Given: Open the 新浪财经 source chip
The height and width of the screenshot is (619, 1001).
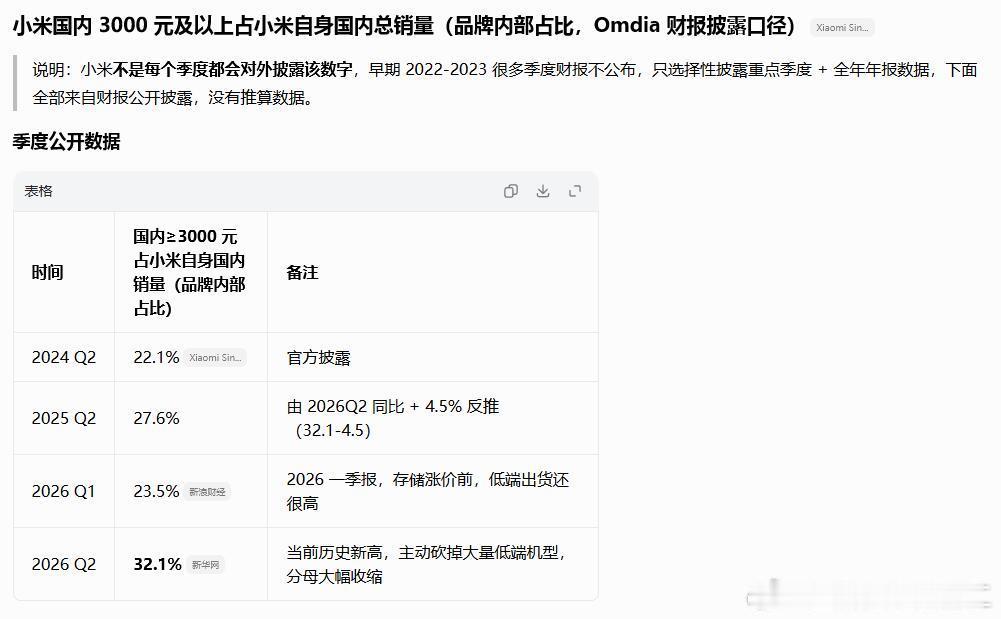Looking at the screenshot, I should (207, 492).
